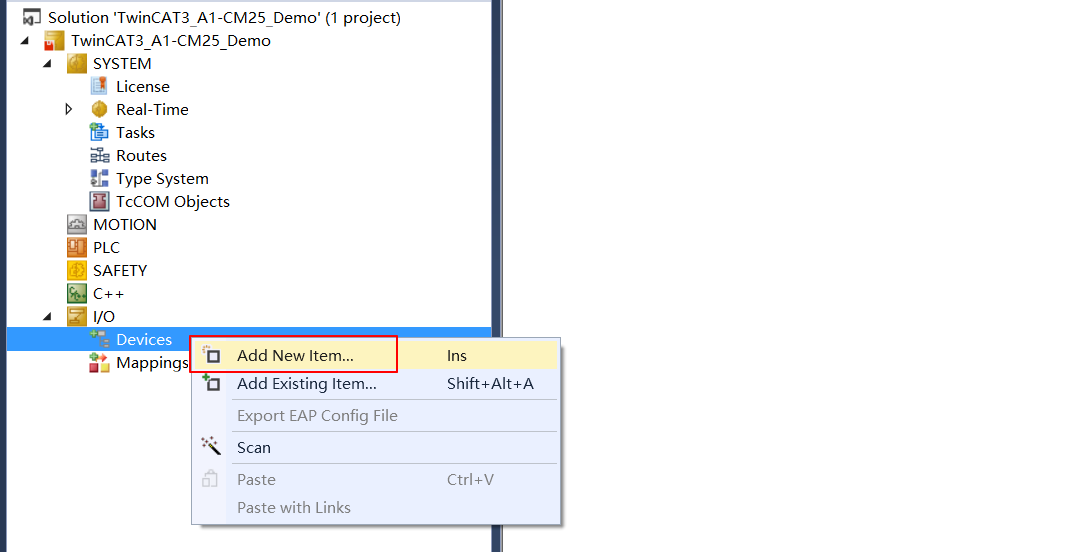Screen dimensions: 1092x552
Task: Click the Solution icon at tree top
Action: pos(32,17)
